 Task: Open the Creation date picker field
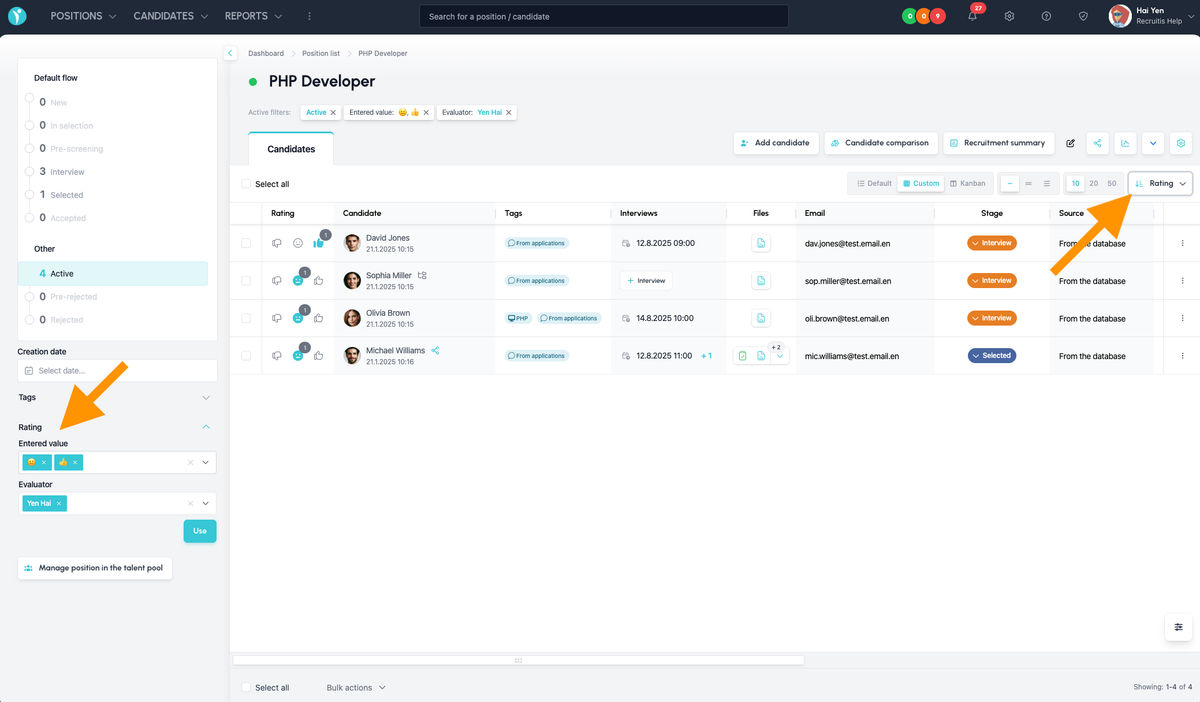coord(118,371)
